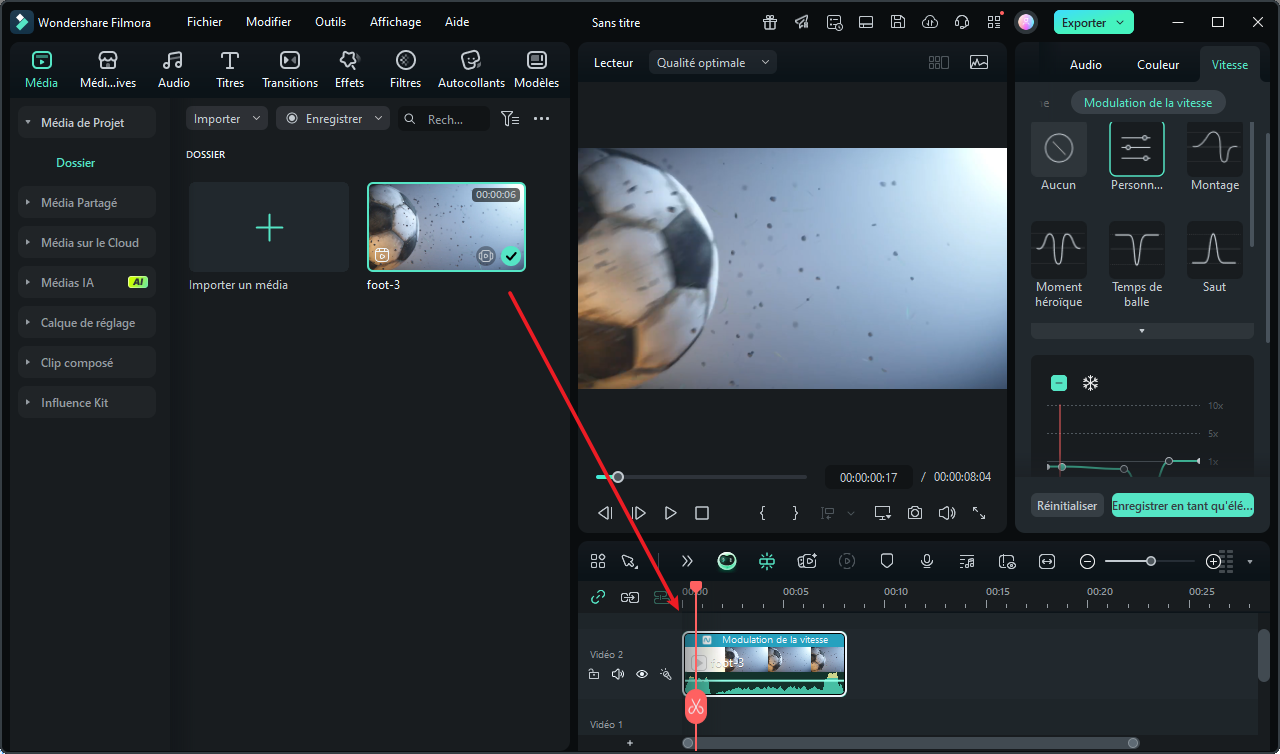Open the Autocollants panel

pyautogui.click(x=471, y=70)
